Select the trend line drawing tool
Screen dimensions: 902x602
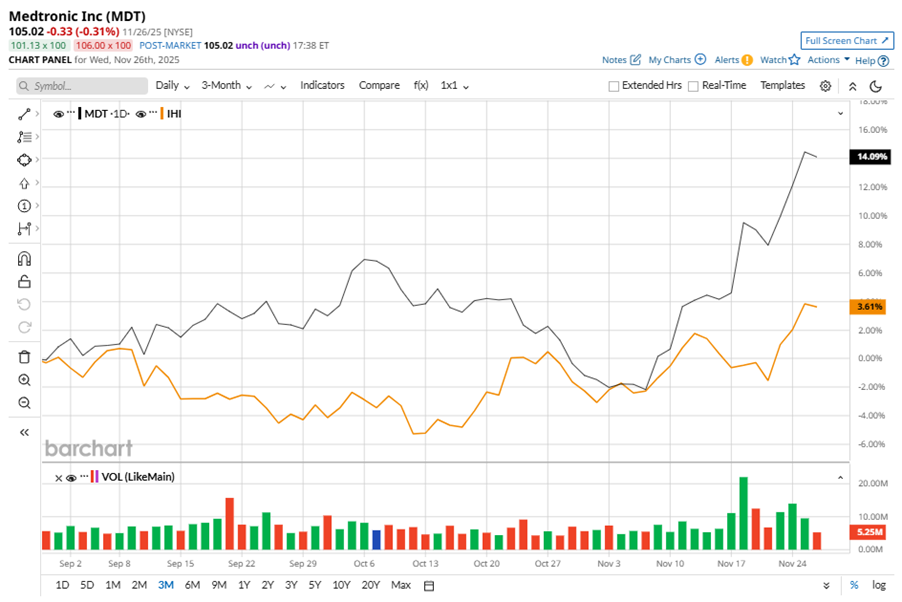point(24,114)
